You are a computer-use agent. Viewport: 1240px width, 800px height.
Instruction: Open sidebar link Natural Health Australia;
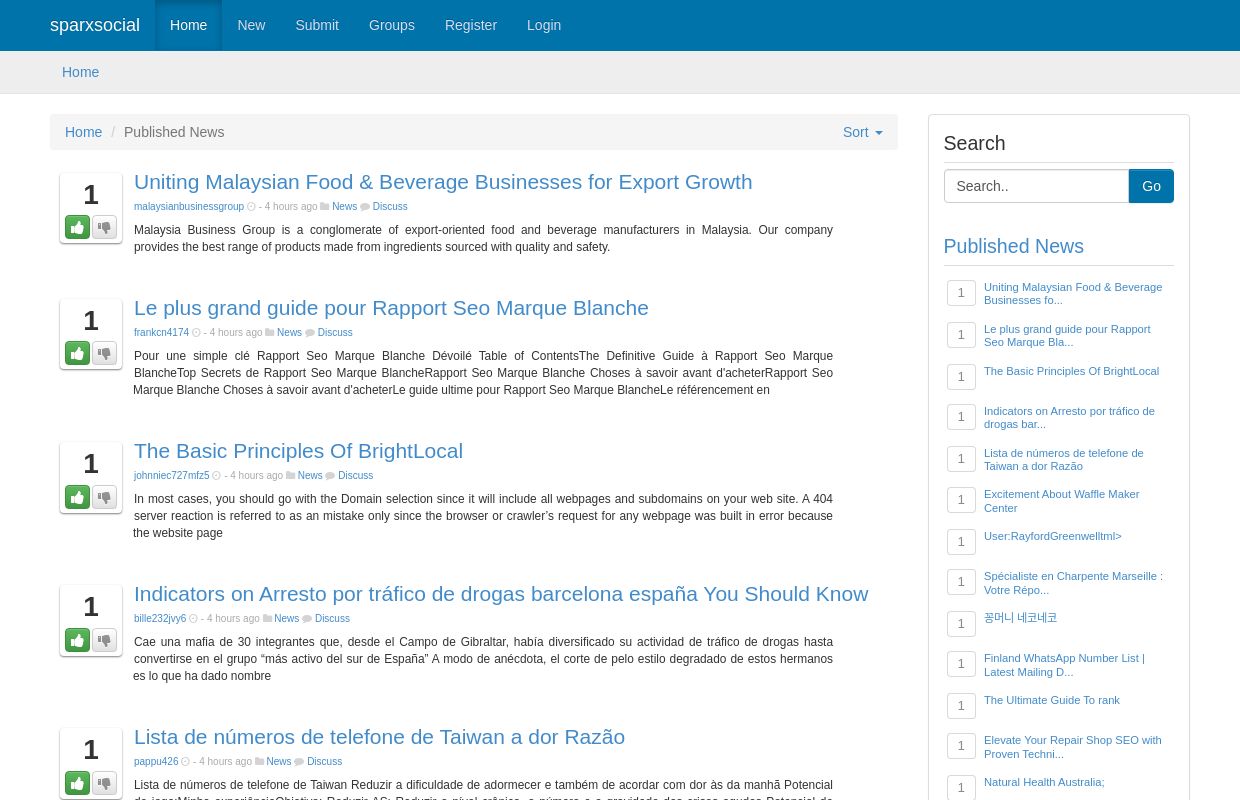pos(1044,782)
